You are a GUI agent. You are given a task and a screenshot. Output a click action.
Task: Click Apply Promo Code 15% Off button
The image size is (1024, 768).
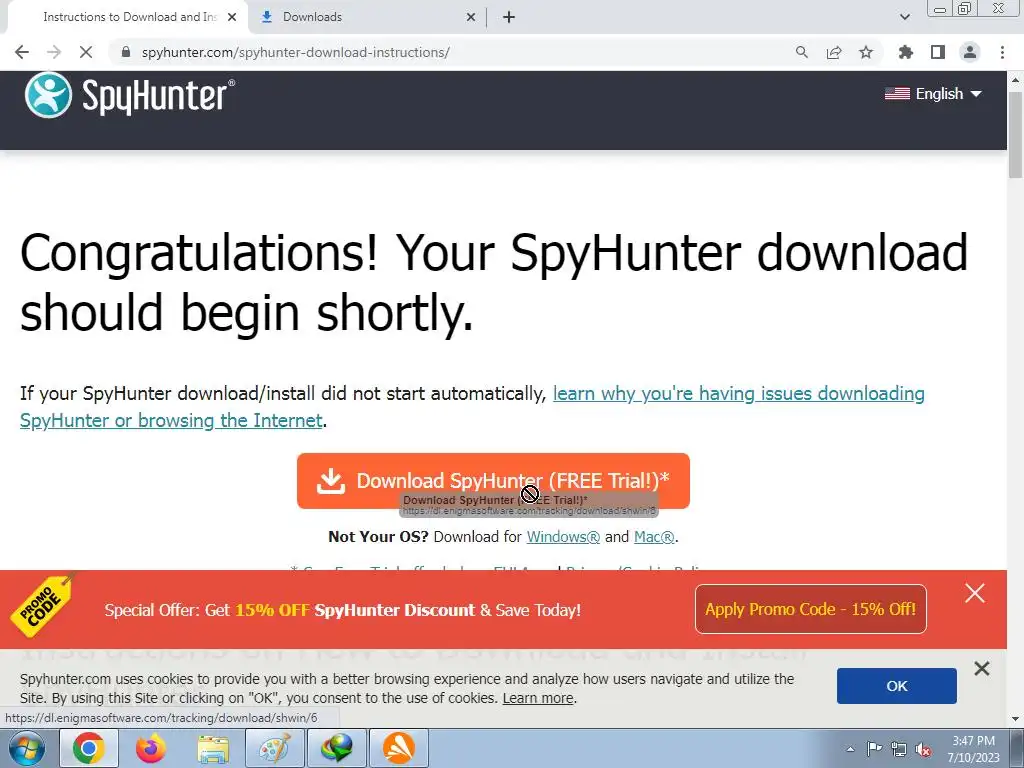810,609
